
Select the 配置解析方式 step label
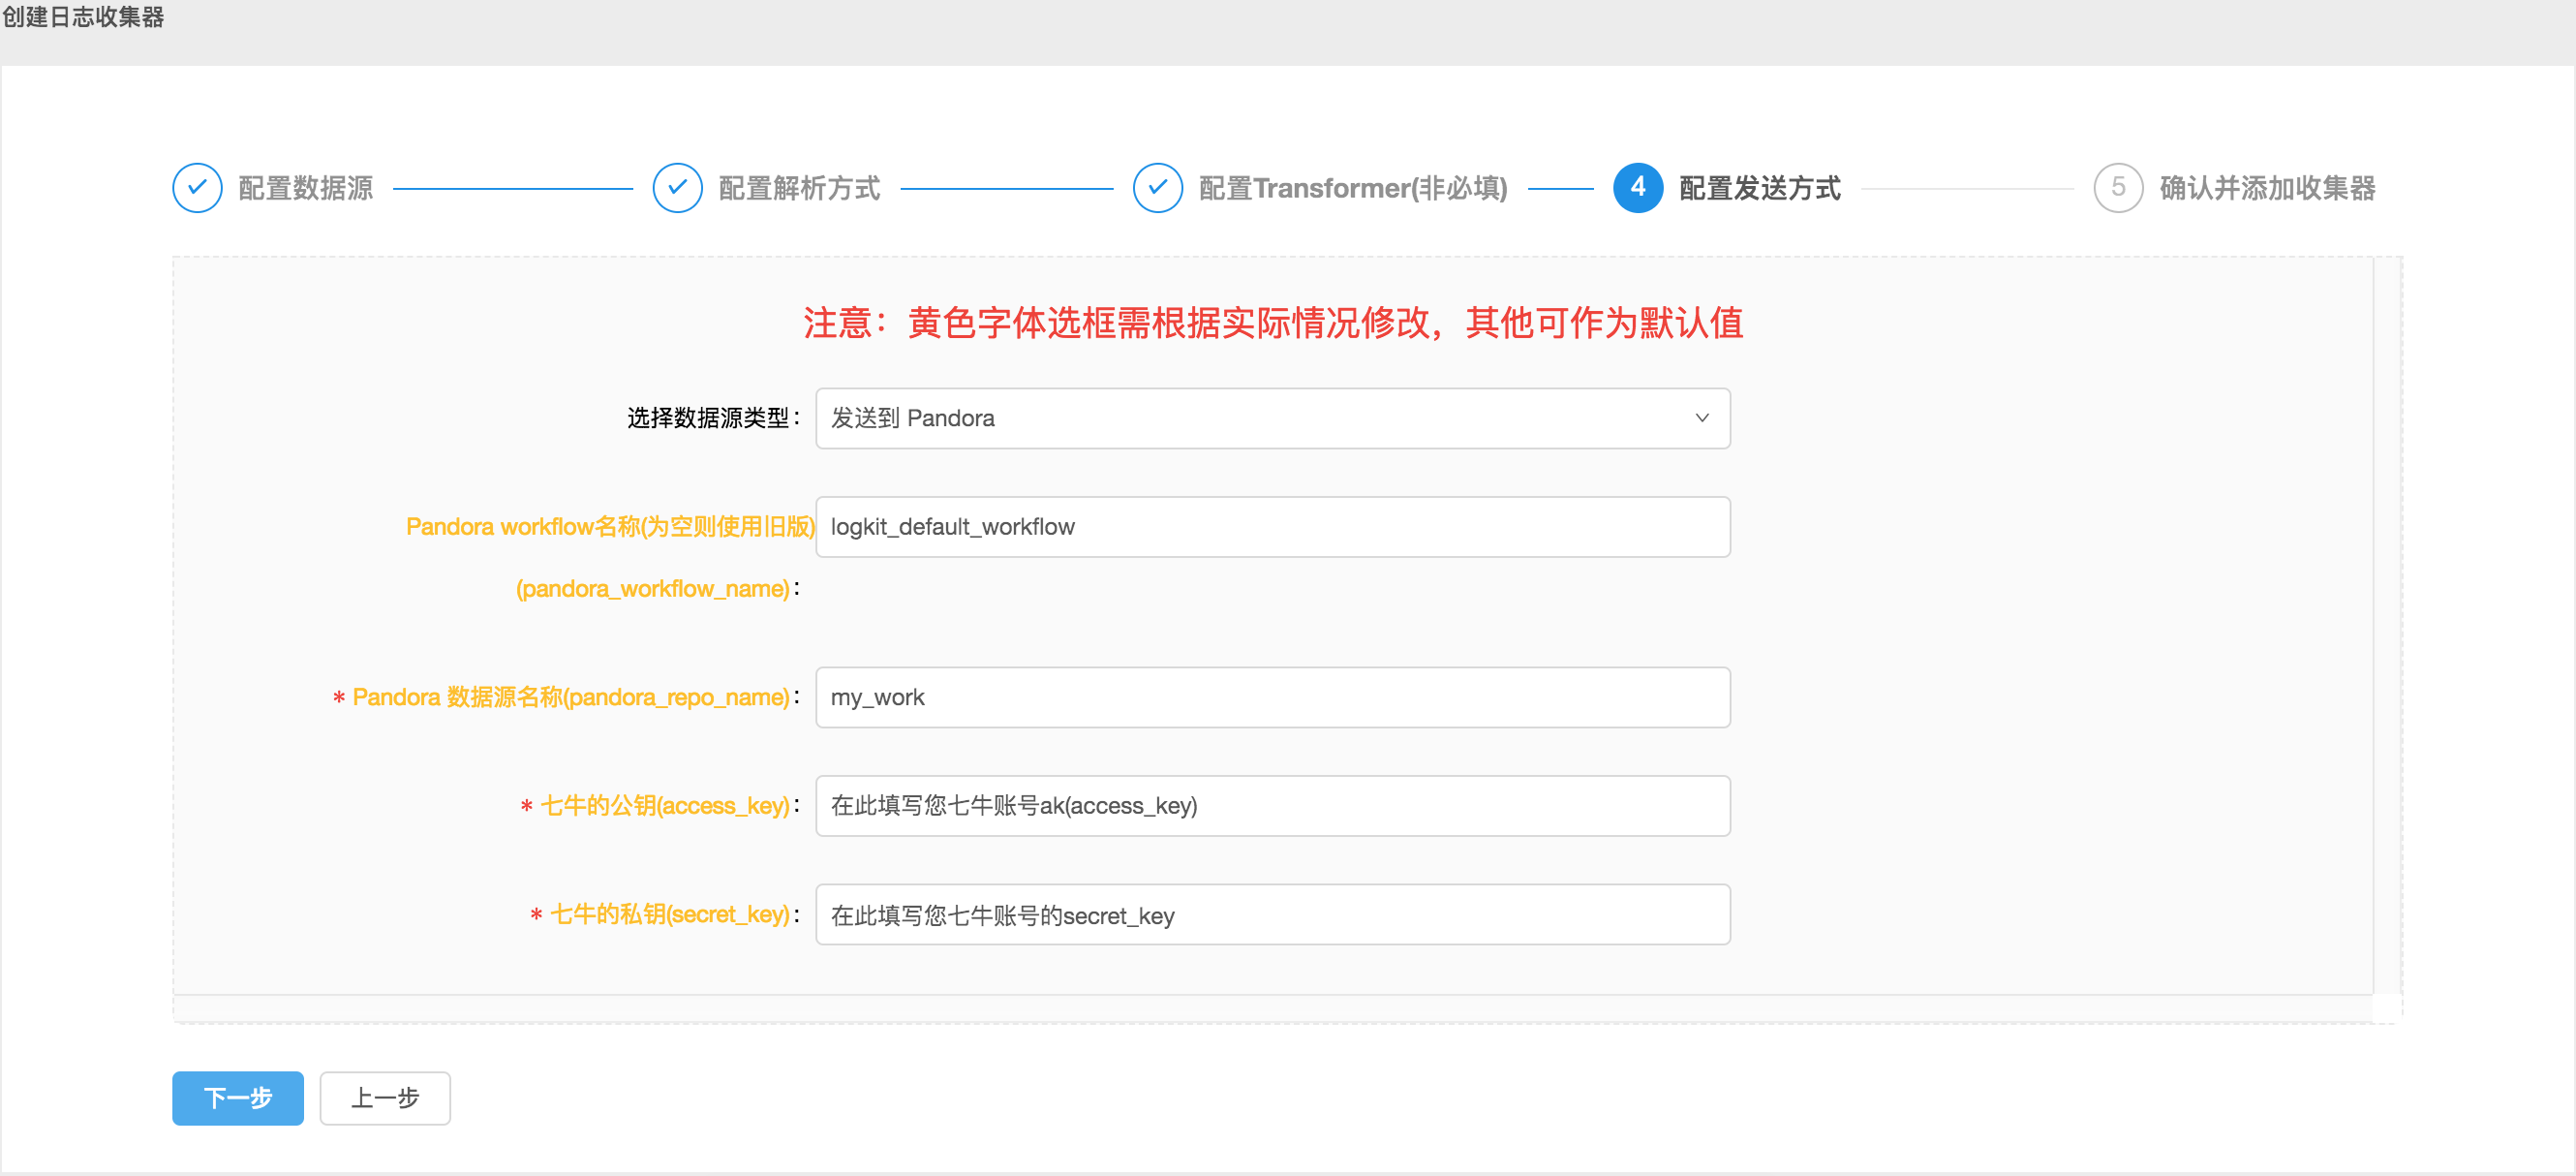click(799, 188)
